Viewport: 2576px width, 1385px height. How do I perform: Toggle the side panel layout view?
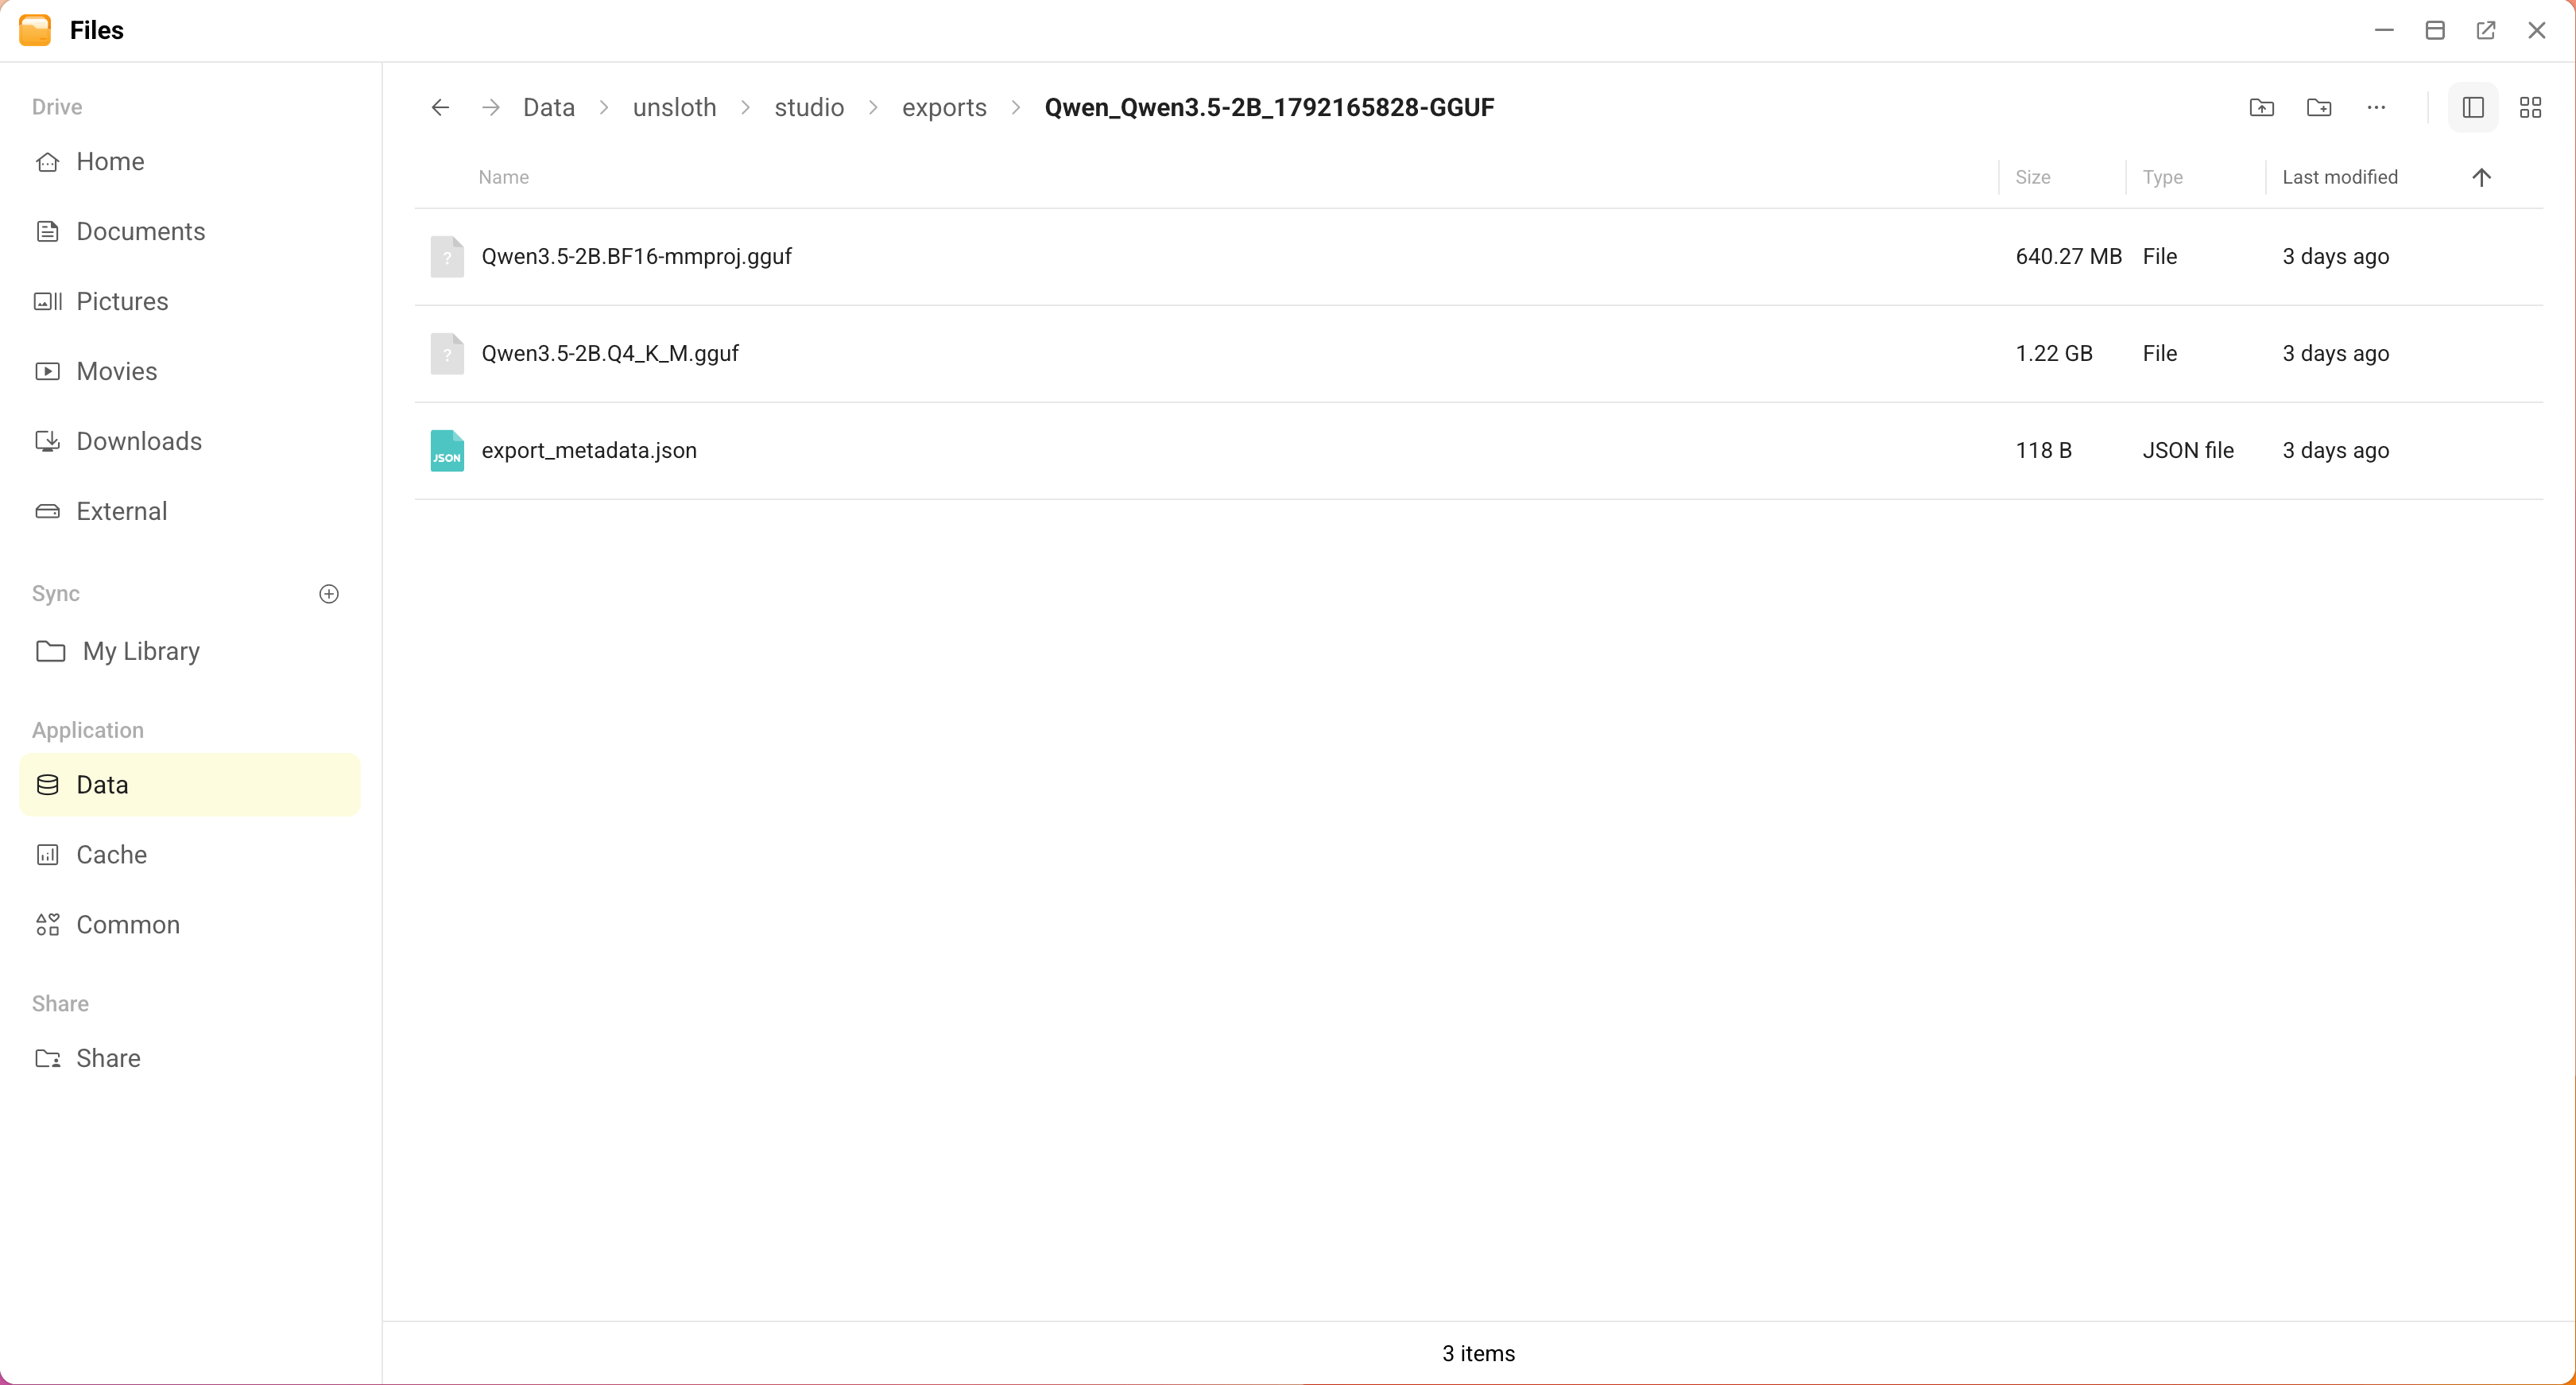point(2473,107)
